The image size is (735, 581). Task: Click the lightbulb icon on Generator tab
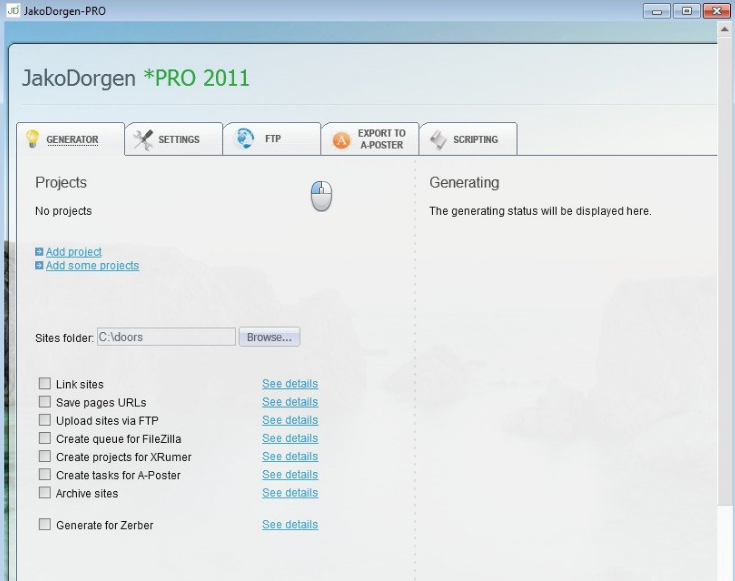[x=32, y=139]
